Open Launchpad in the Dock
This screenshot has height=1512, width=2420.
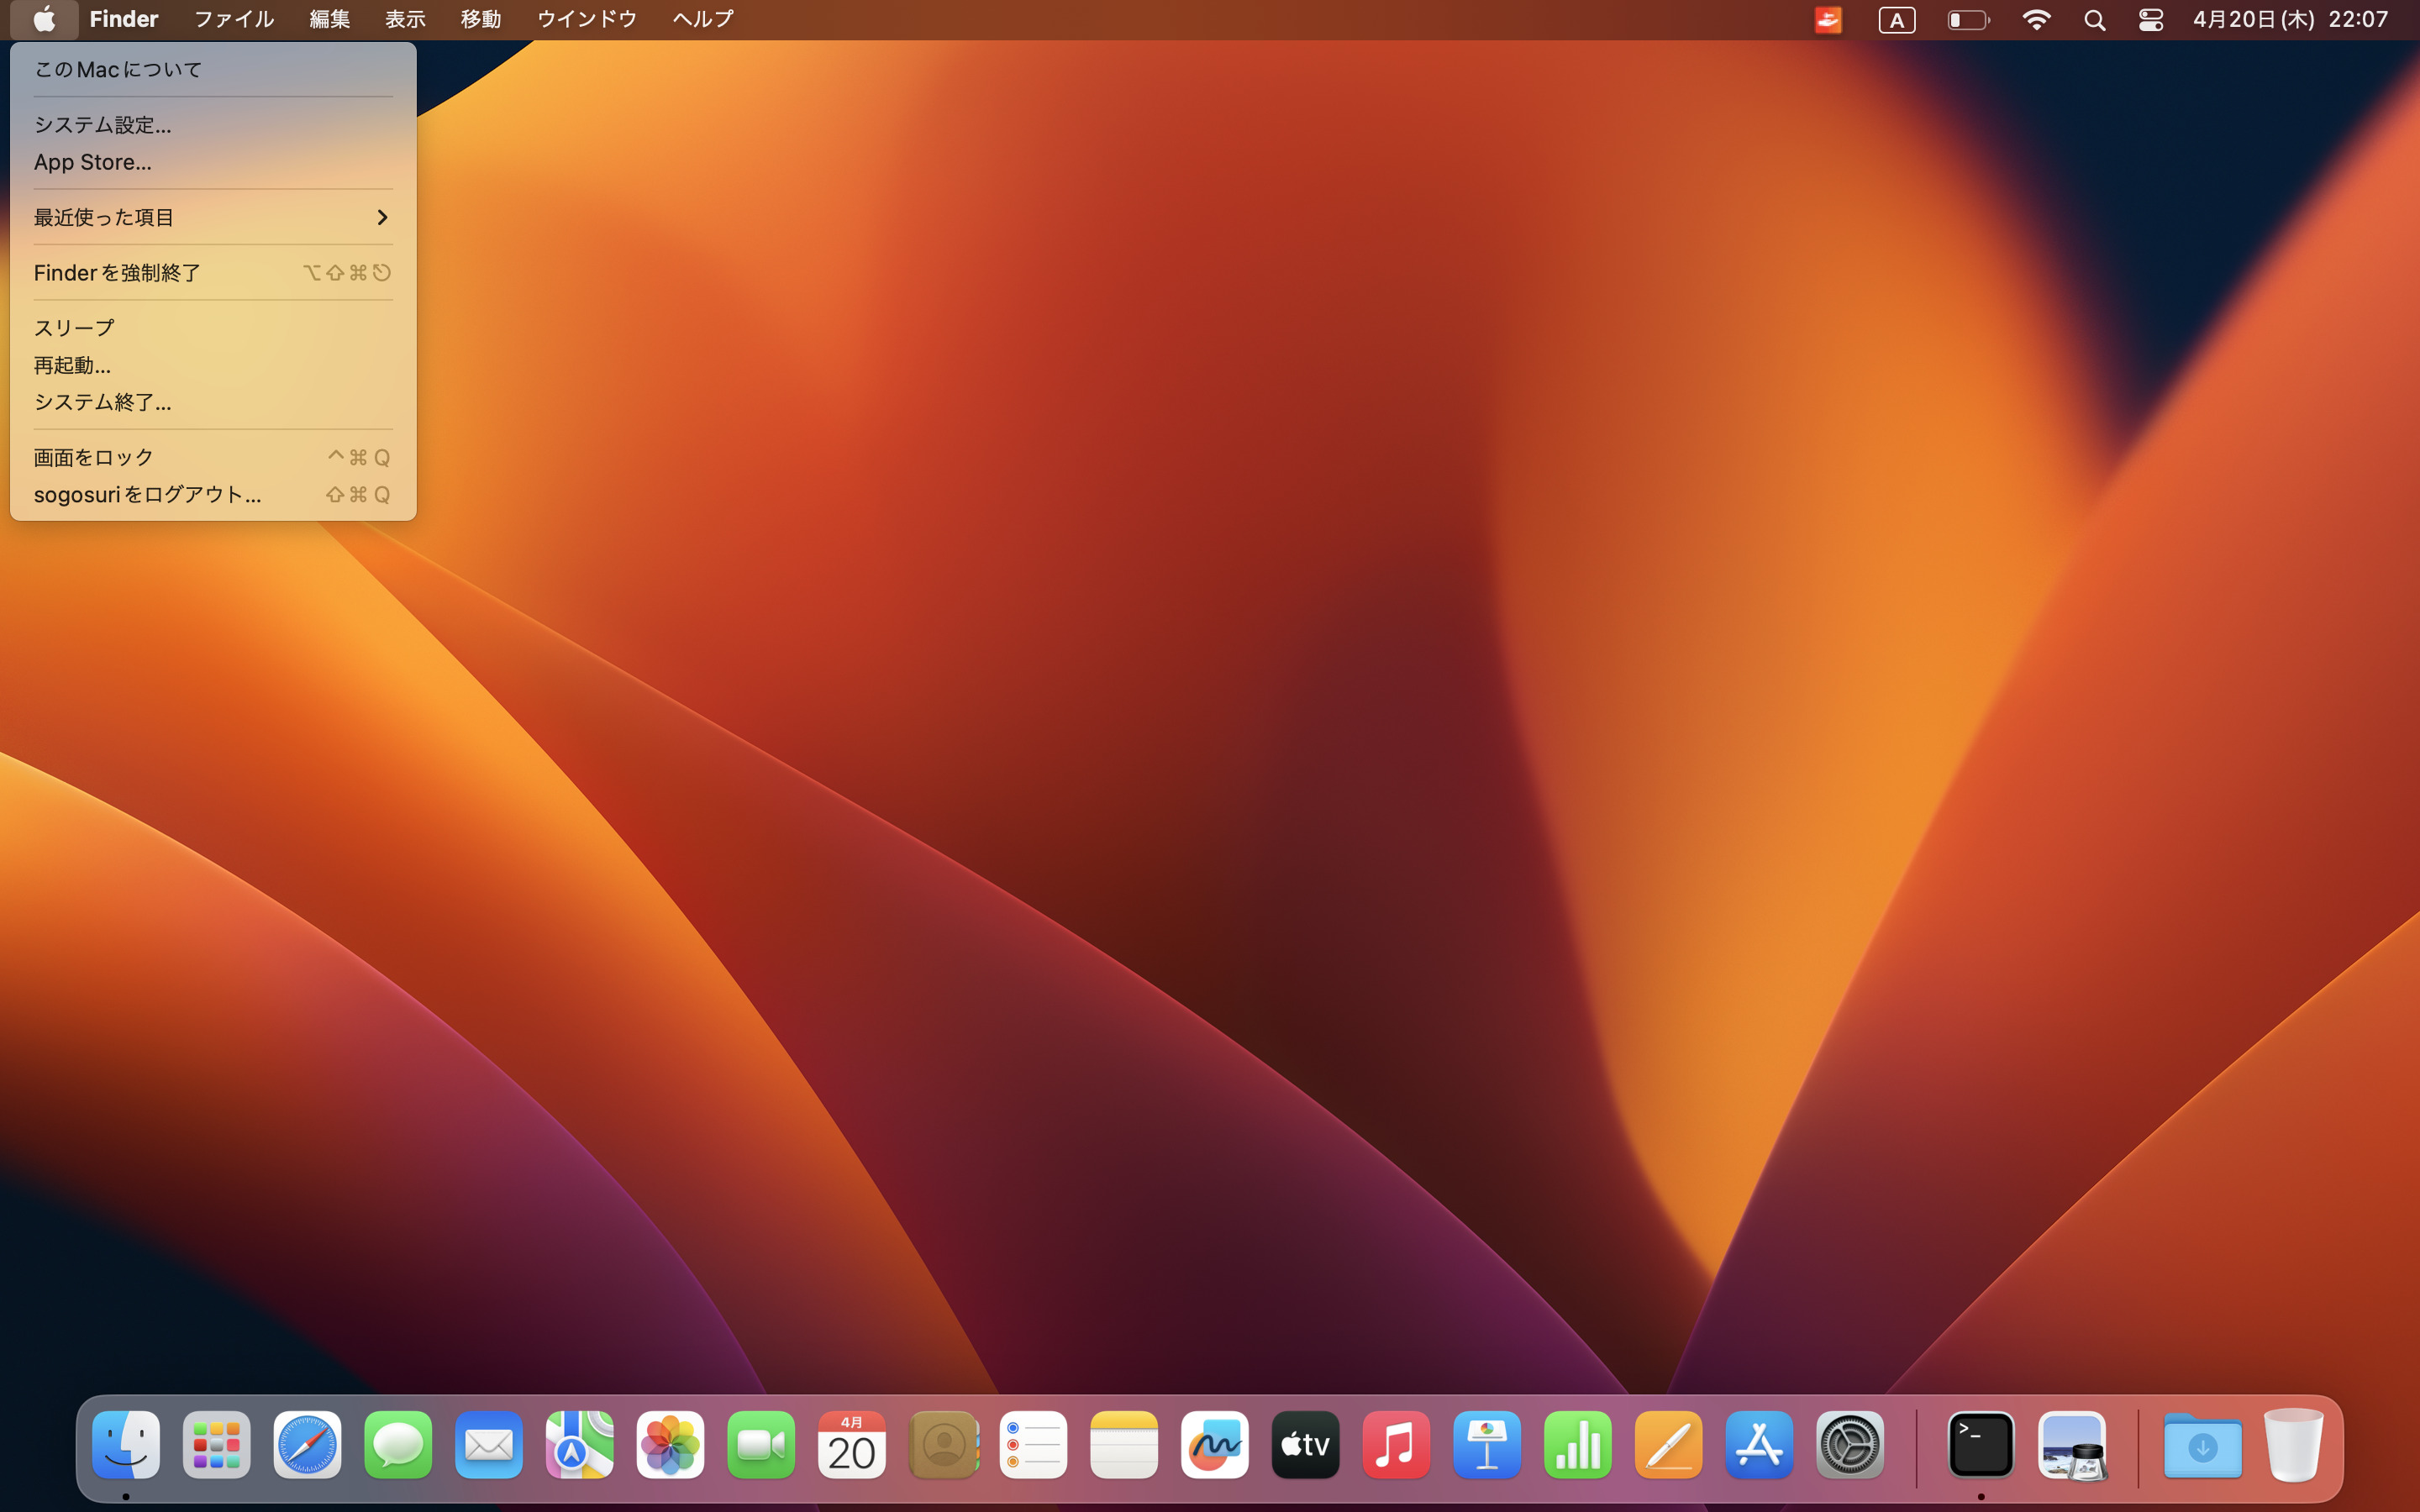coord(217,1445)
